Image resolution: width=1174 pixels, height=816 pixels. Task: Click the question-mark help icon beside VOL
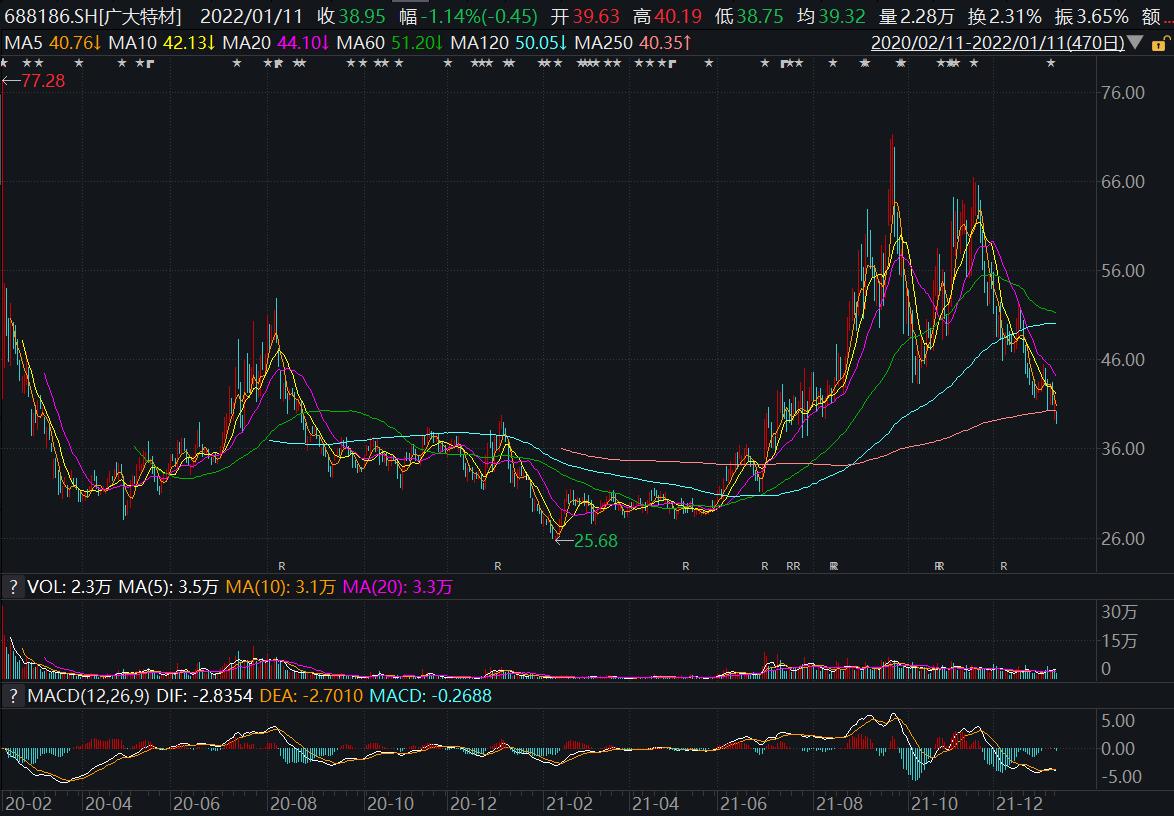(x=12, y=585)
